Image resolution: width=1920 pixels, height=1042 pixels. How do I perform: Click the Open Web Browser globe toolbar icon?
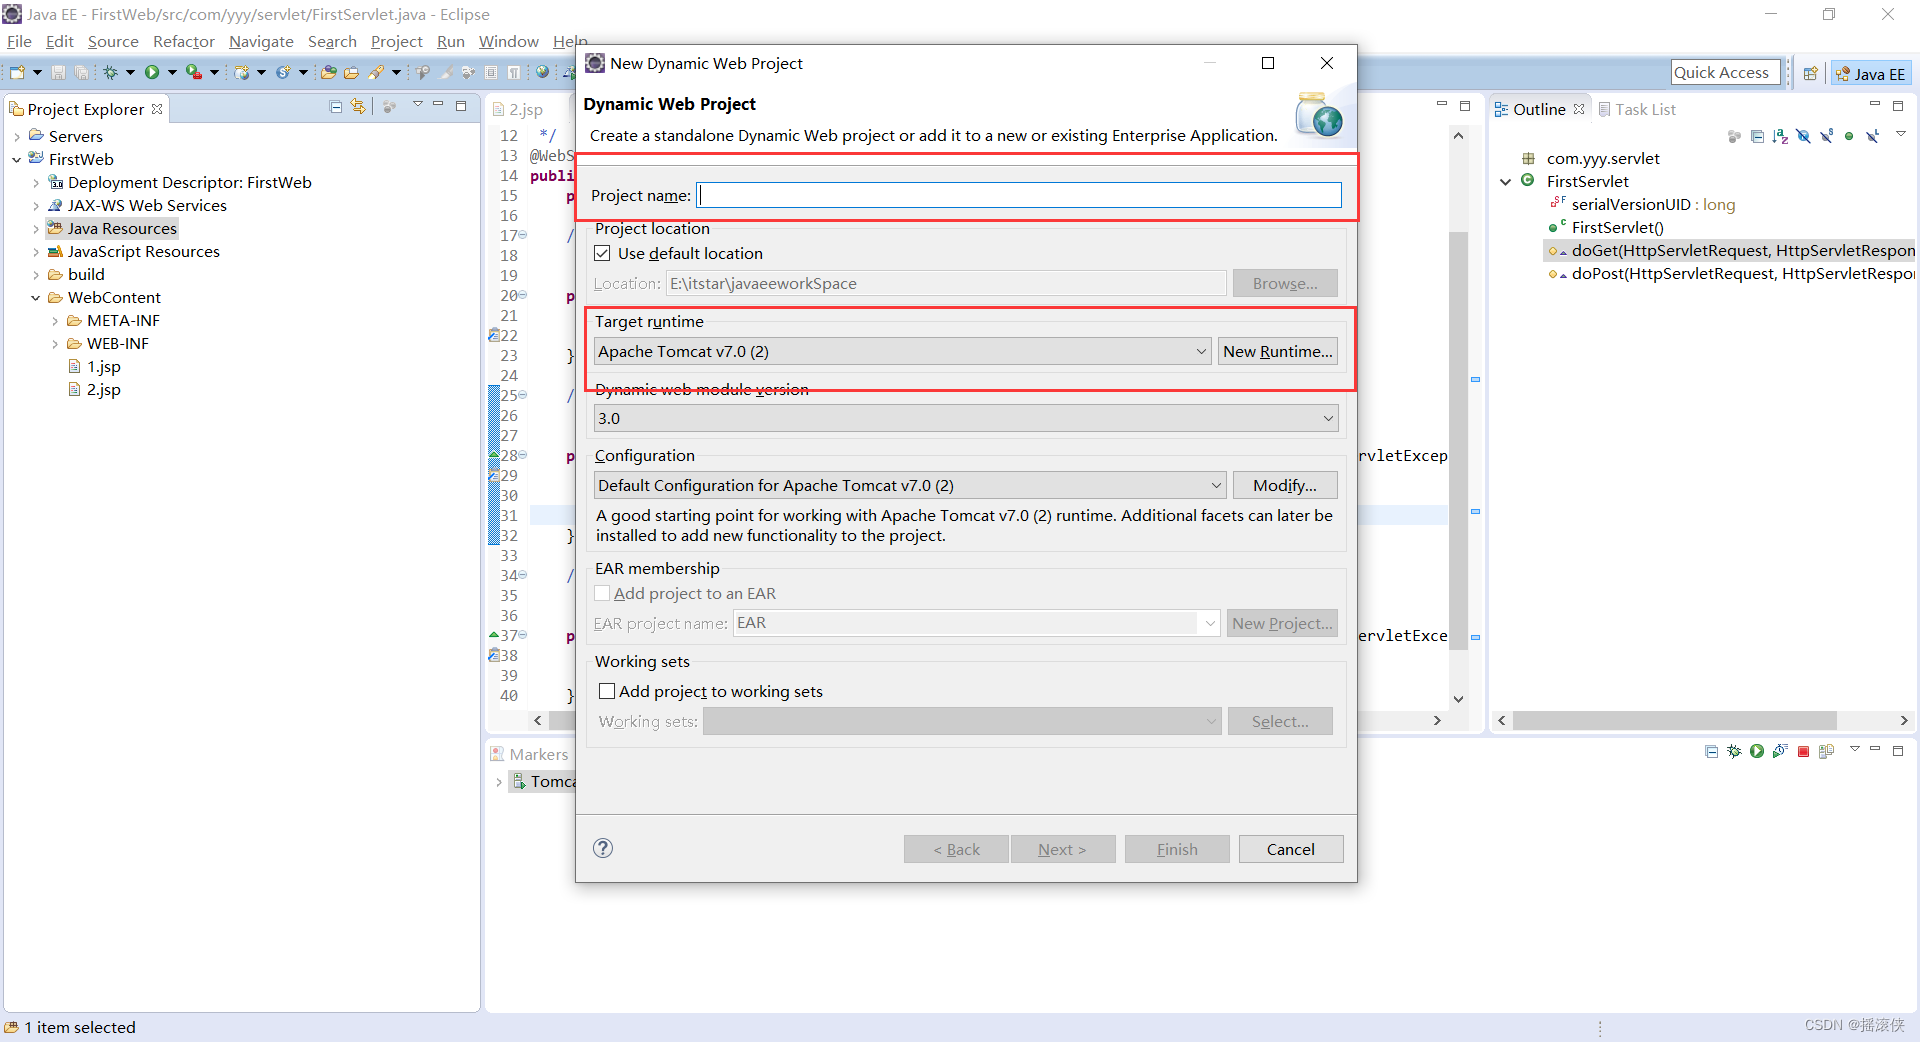(542, 72)
